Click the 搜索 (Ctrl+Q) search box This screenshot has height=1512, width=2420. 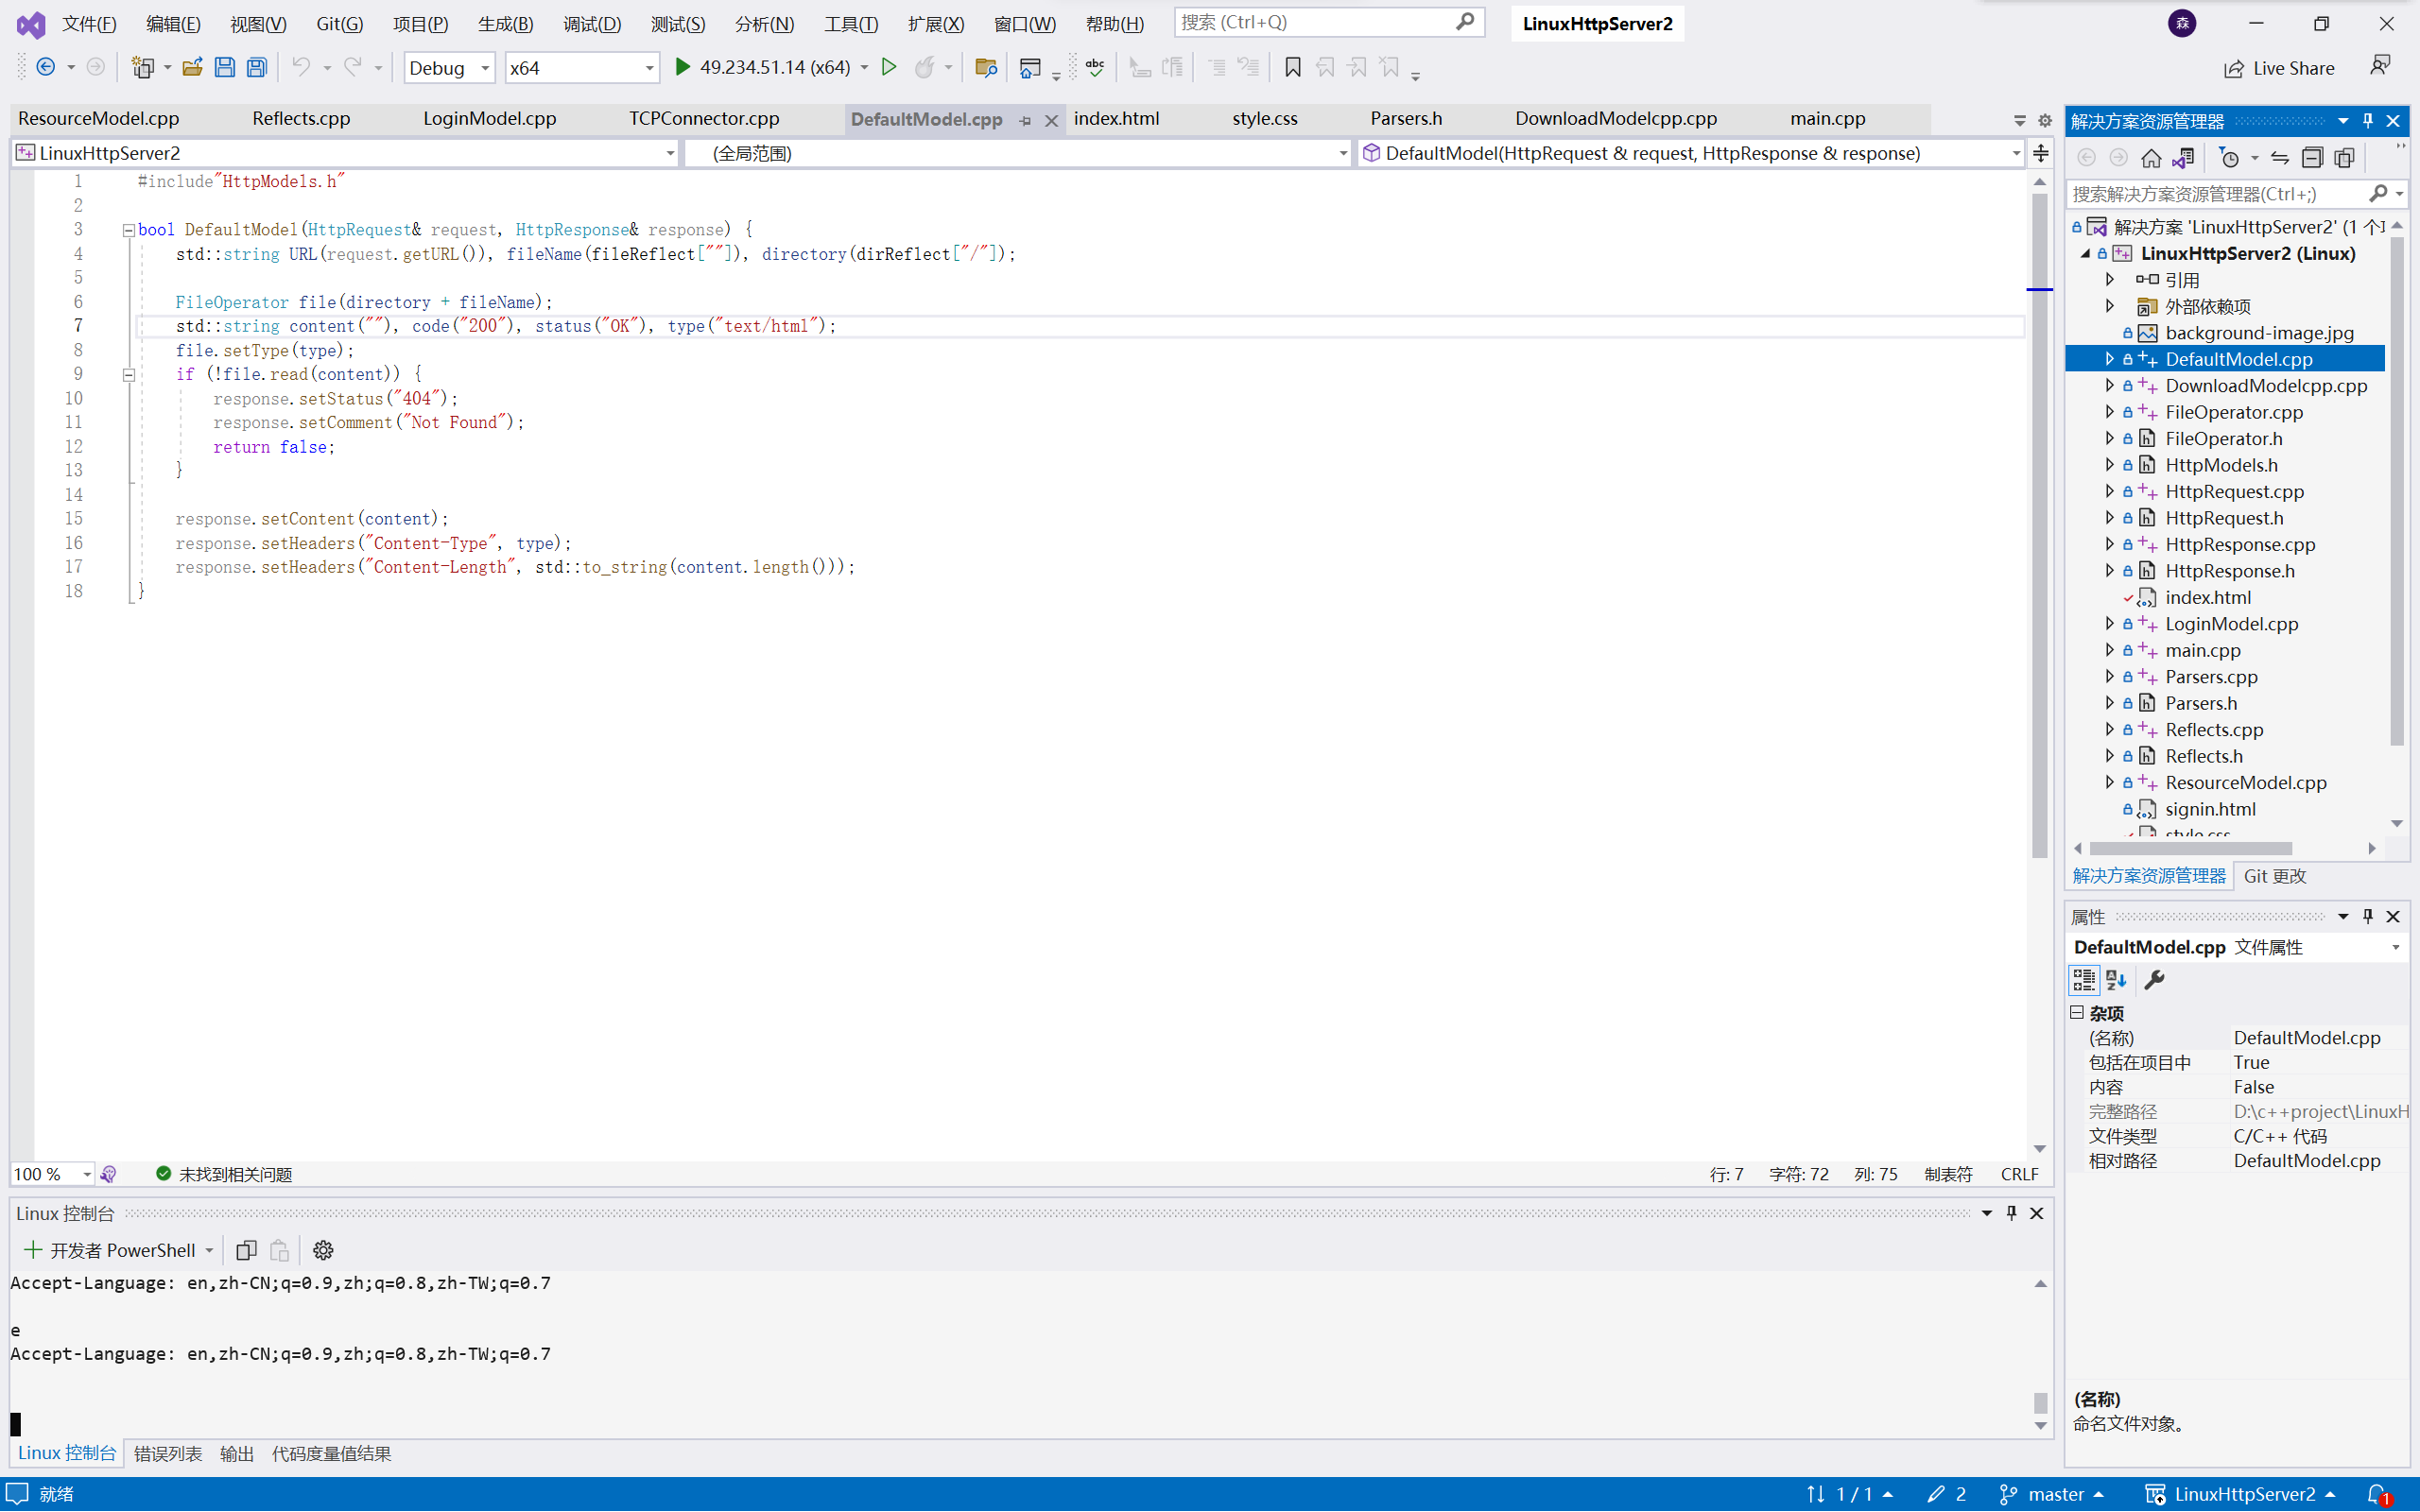(1328, 22)
